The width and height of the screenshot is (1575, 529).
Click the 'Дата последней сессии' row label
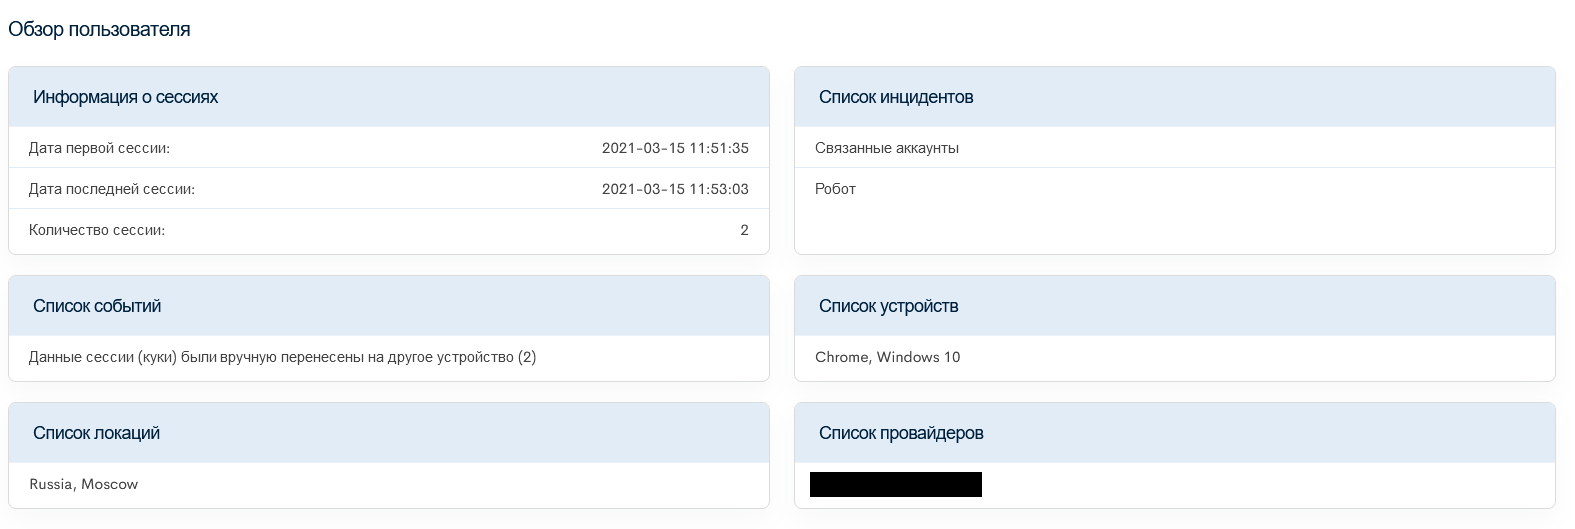[x=112, y=189]
